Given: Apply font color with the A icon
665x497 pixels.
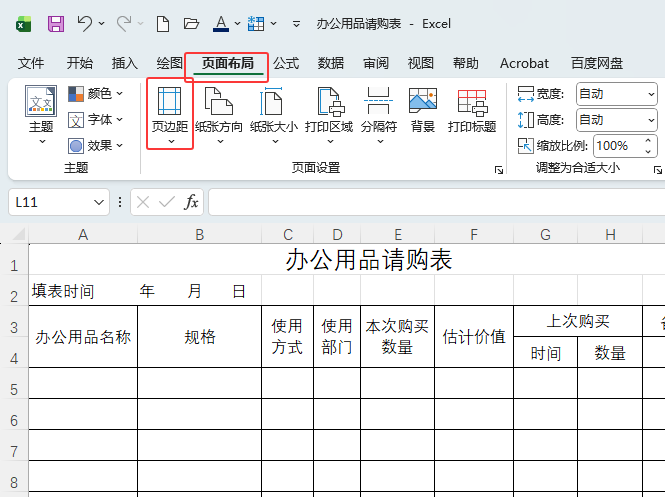Looking at the screenshot, I should 221,24.
